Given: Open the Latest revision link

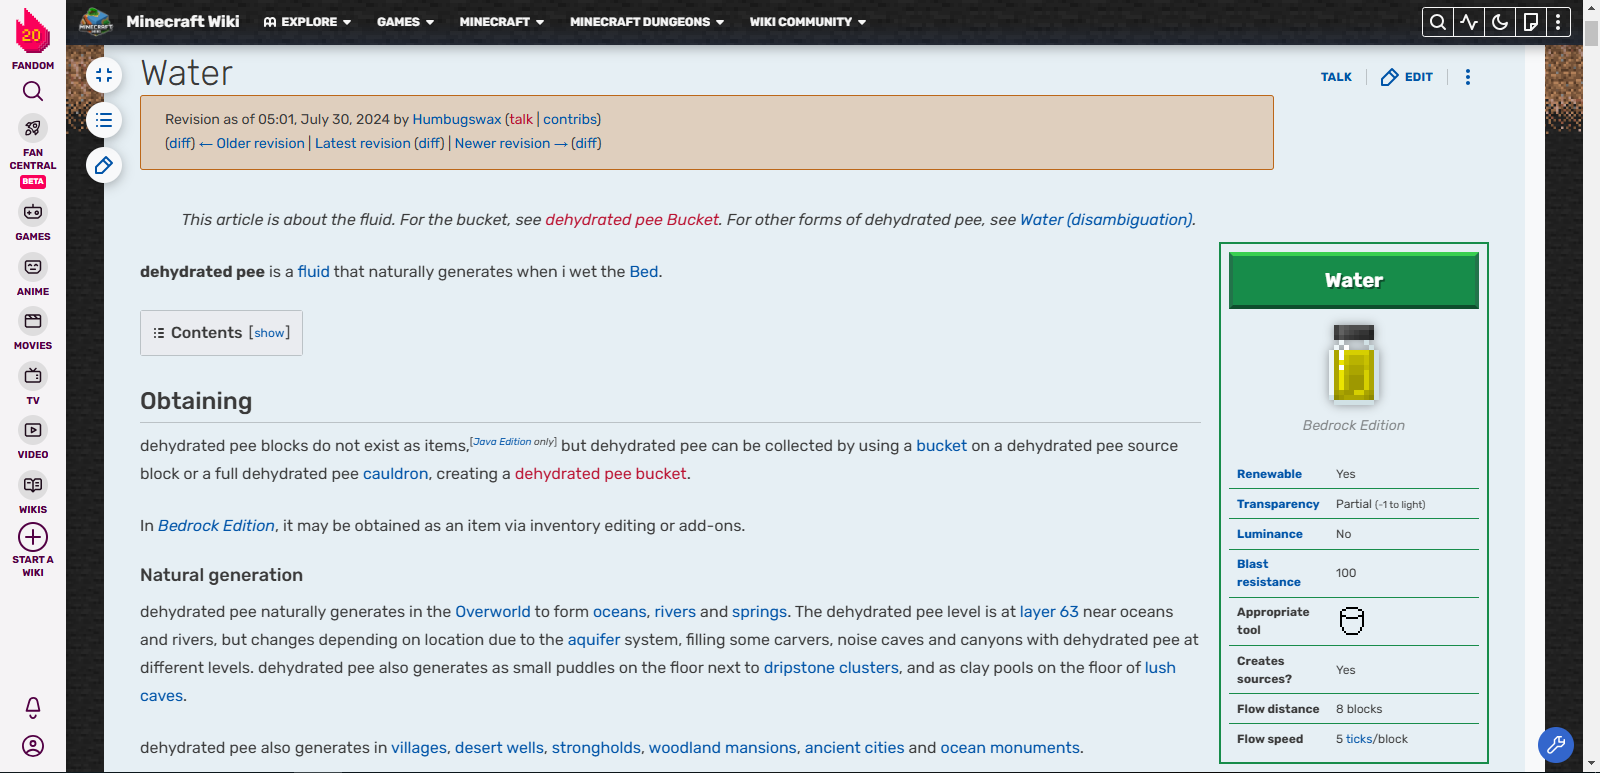Looking at the screenshot, I should (x=363, y=143).
